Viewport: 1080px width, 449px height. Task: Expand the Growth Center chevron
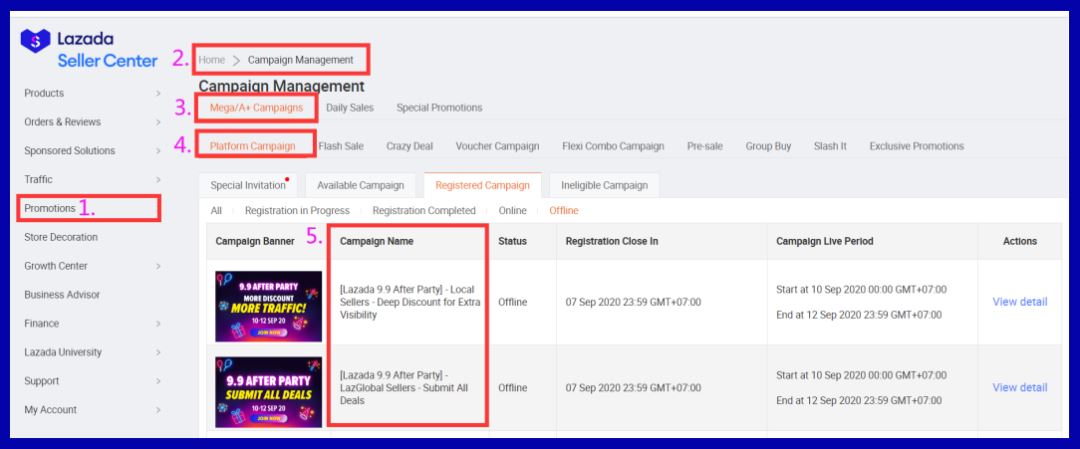158,266
